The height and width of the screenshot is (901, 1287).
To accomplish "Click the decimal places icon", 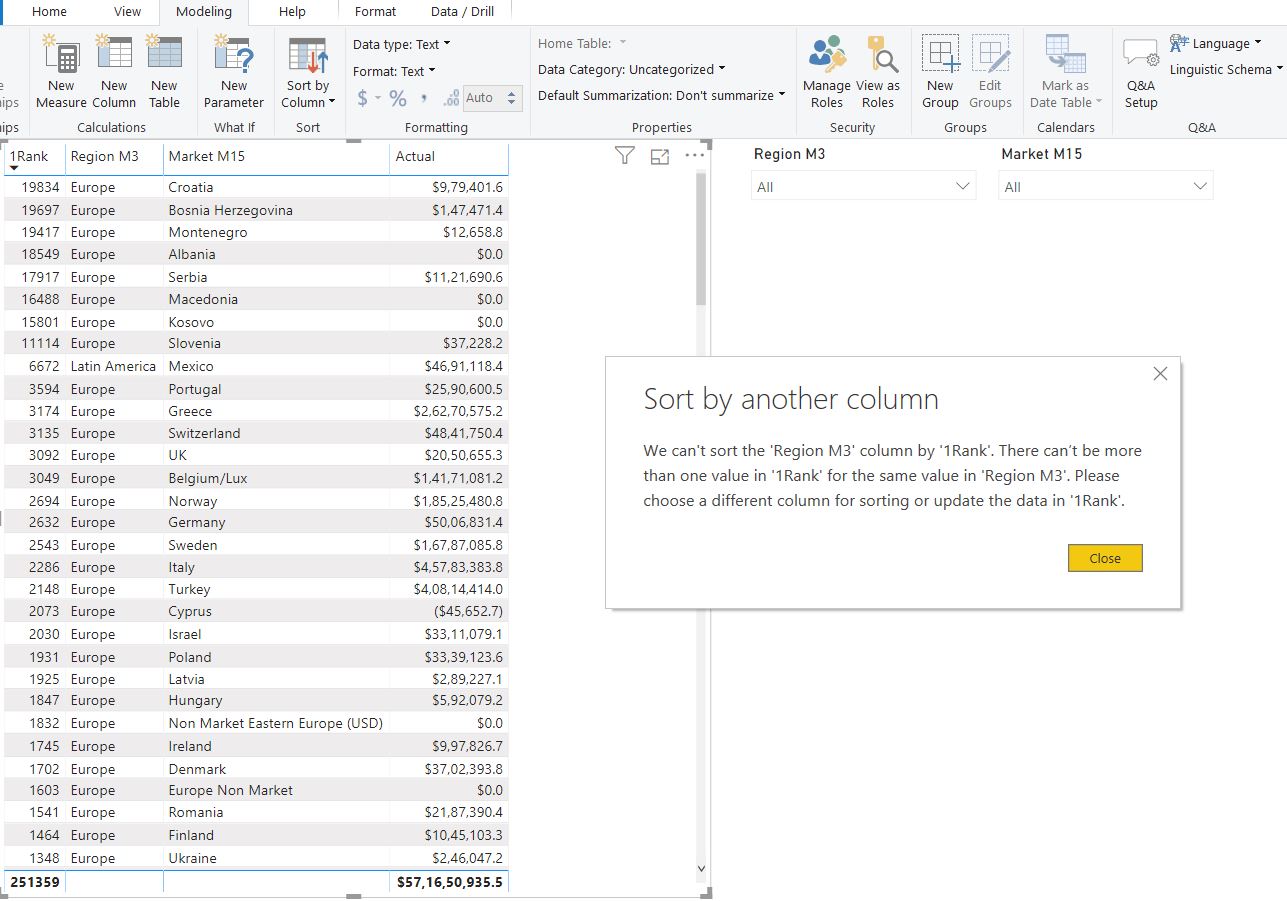I will pos(451,98).
